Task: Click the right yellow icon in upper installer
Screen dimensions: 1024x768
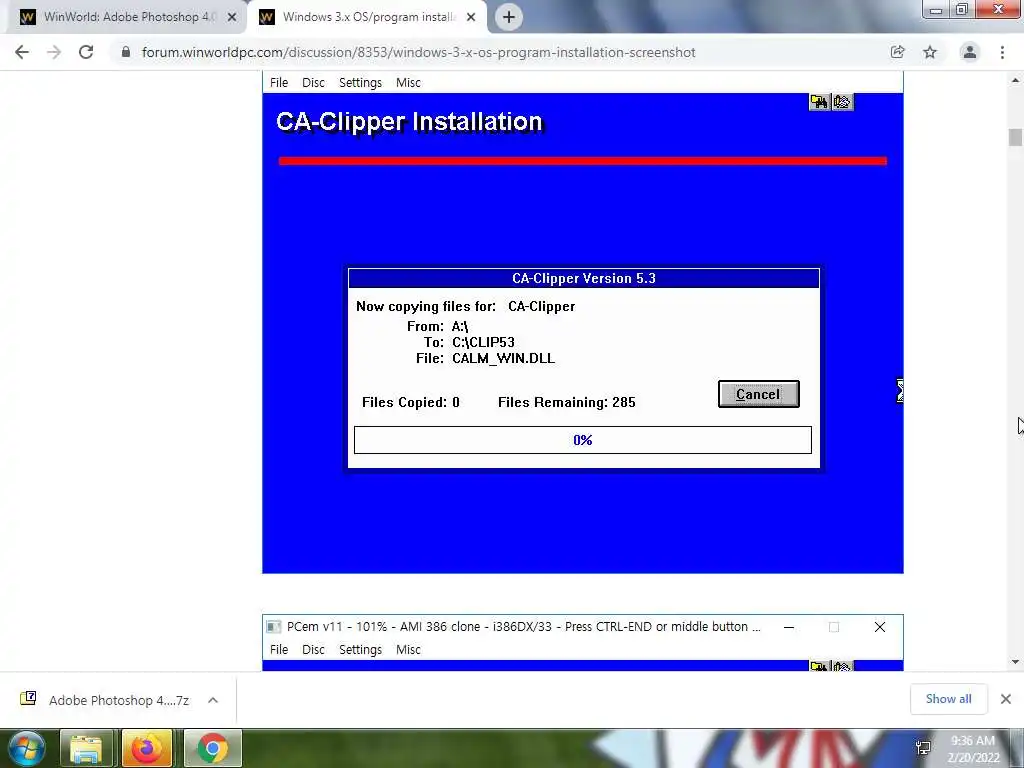Action: click(842, 102)
